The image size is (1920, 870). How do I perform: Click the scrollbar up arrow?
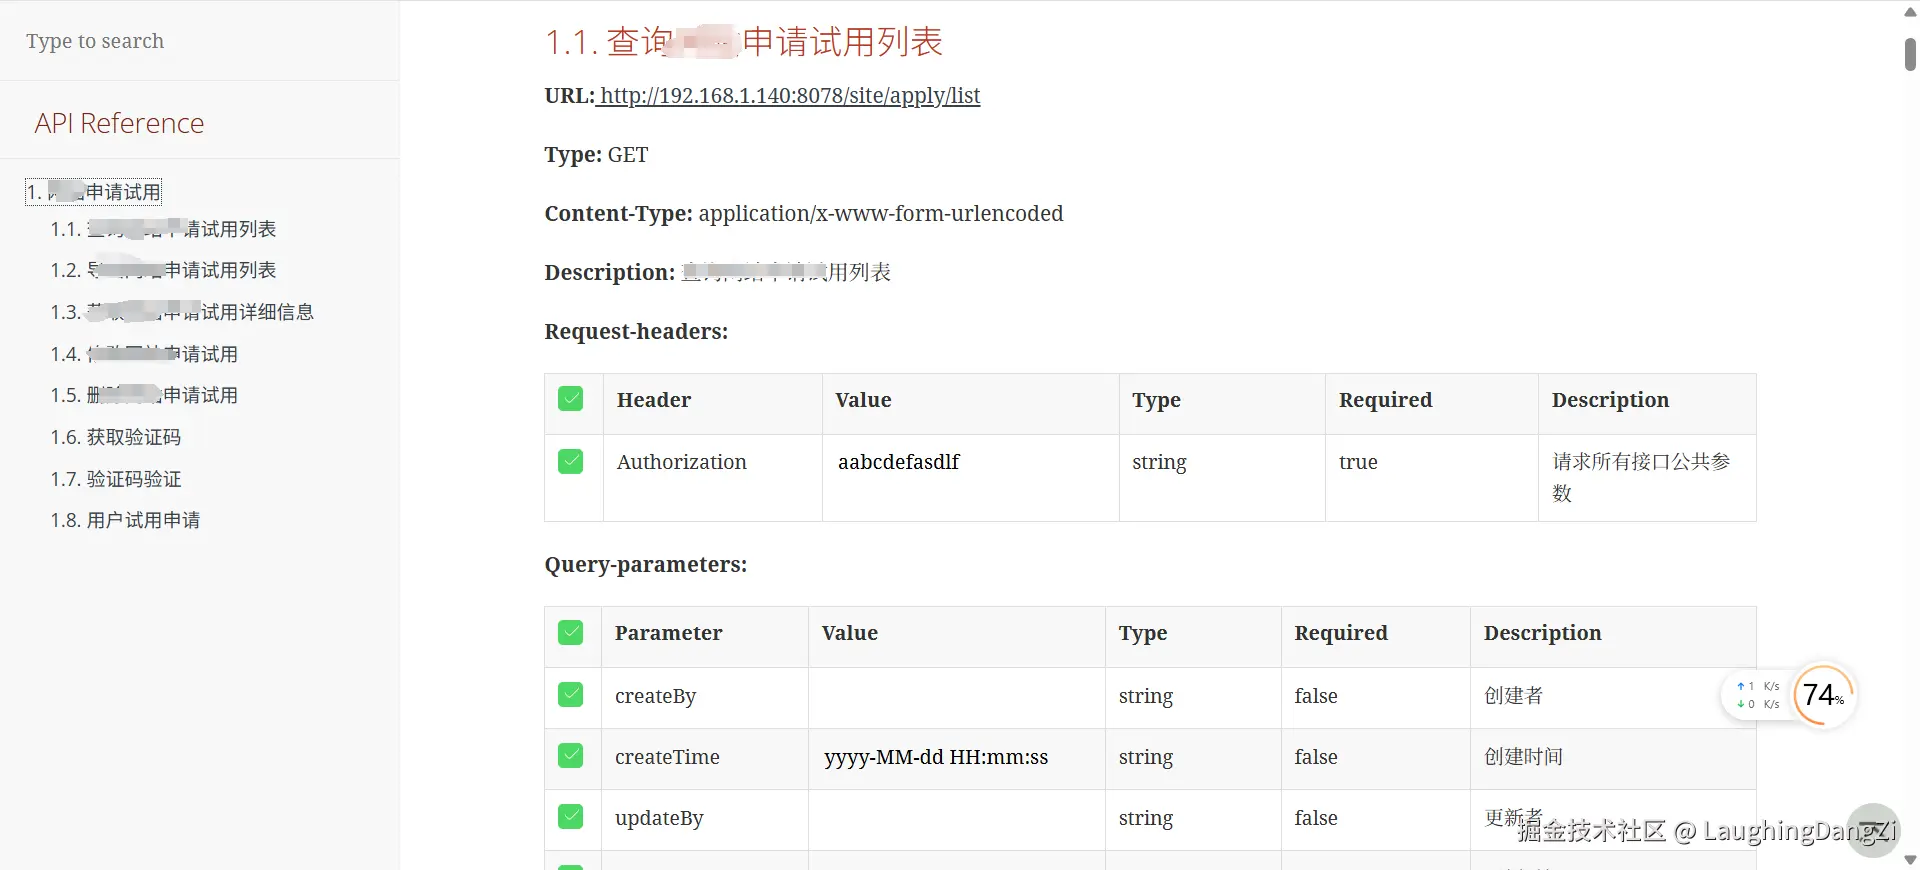pyautogui.click(x=1910, y=12)
